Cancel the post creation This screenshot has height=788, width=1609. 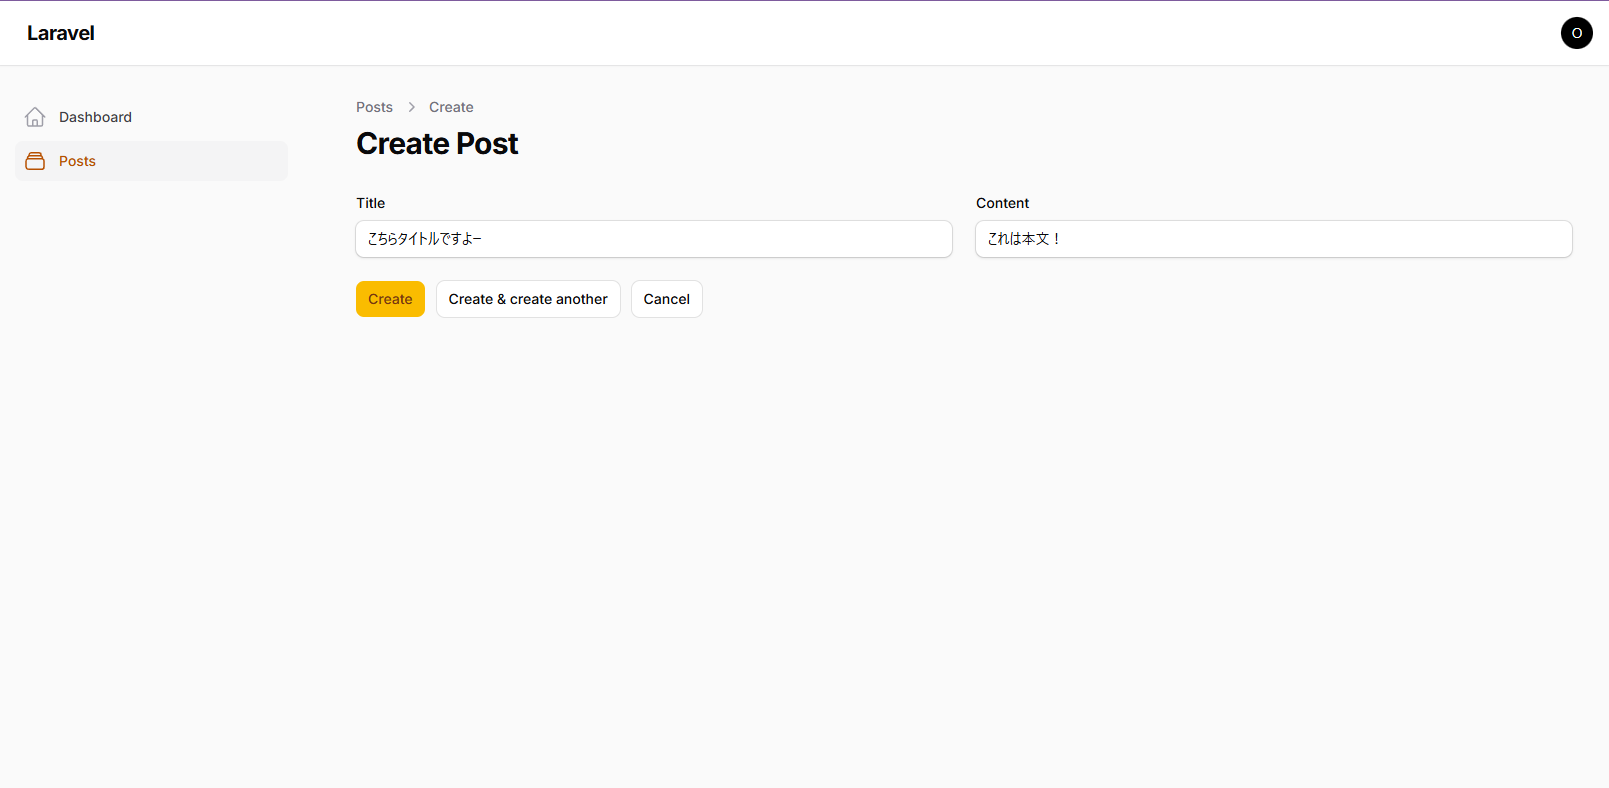tap(667, 299)
